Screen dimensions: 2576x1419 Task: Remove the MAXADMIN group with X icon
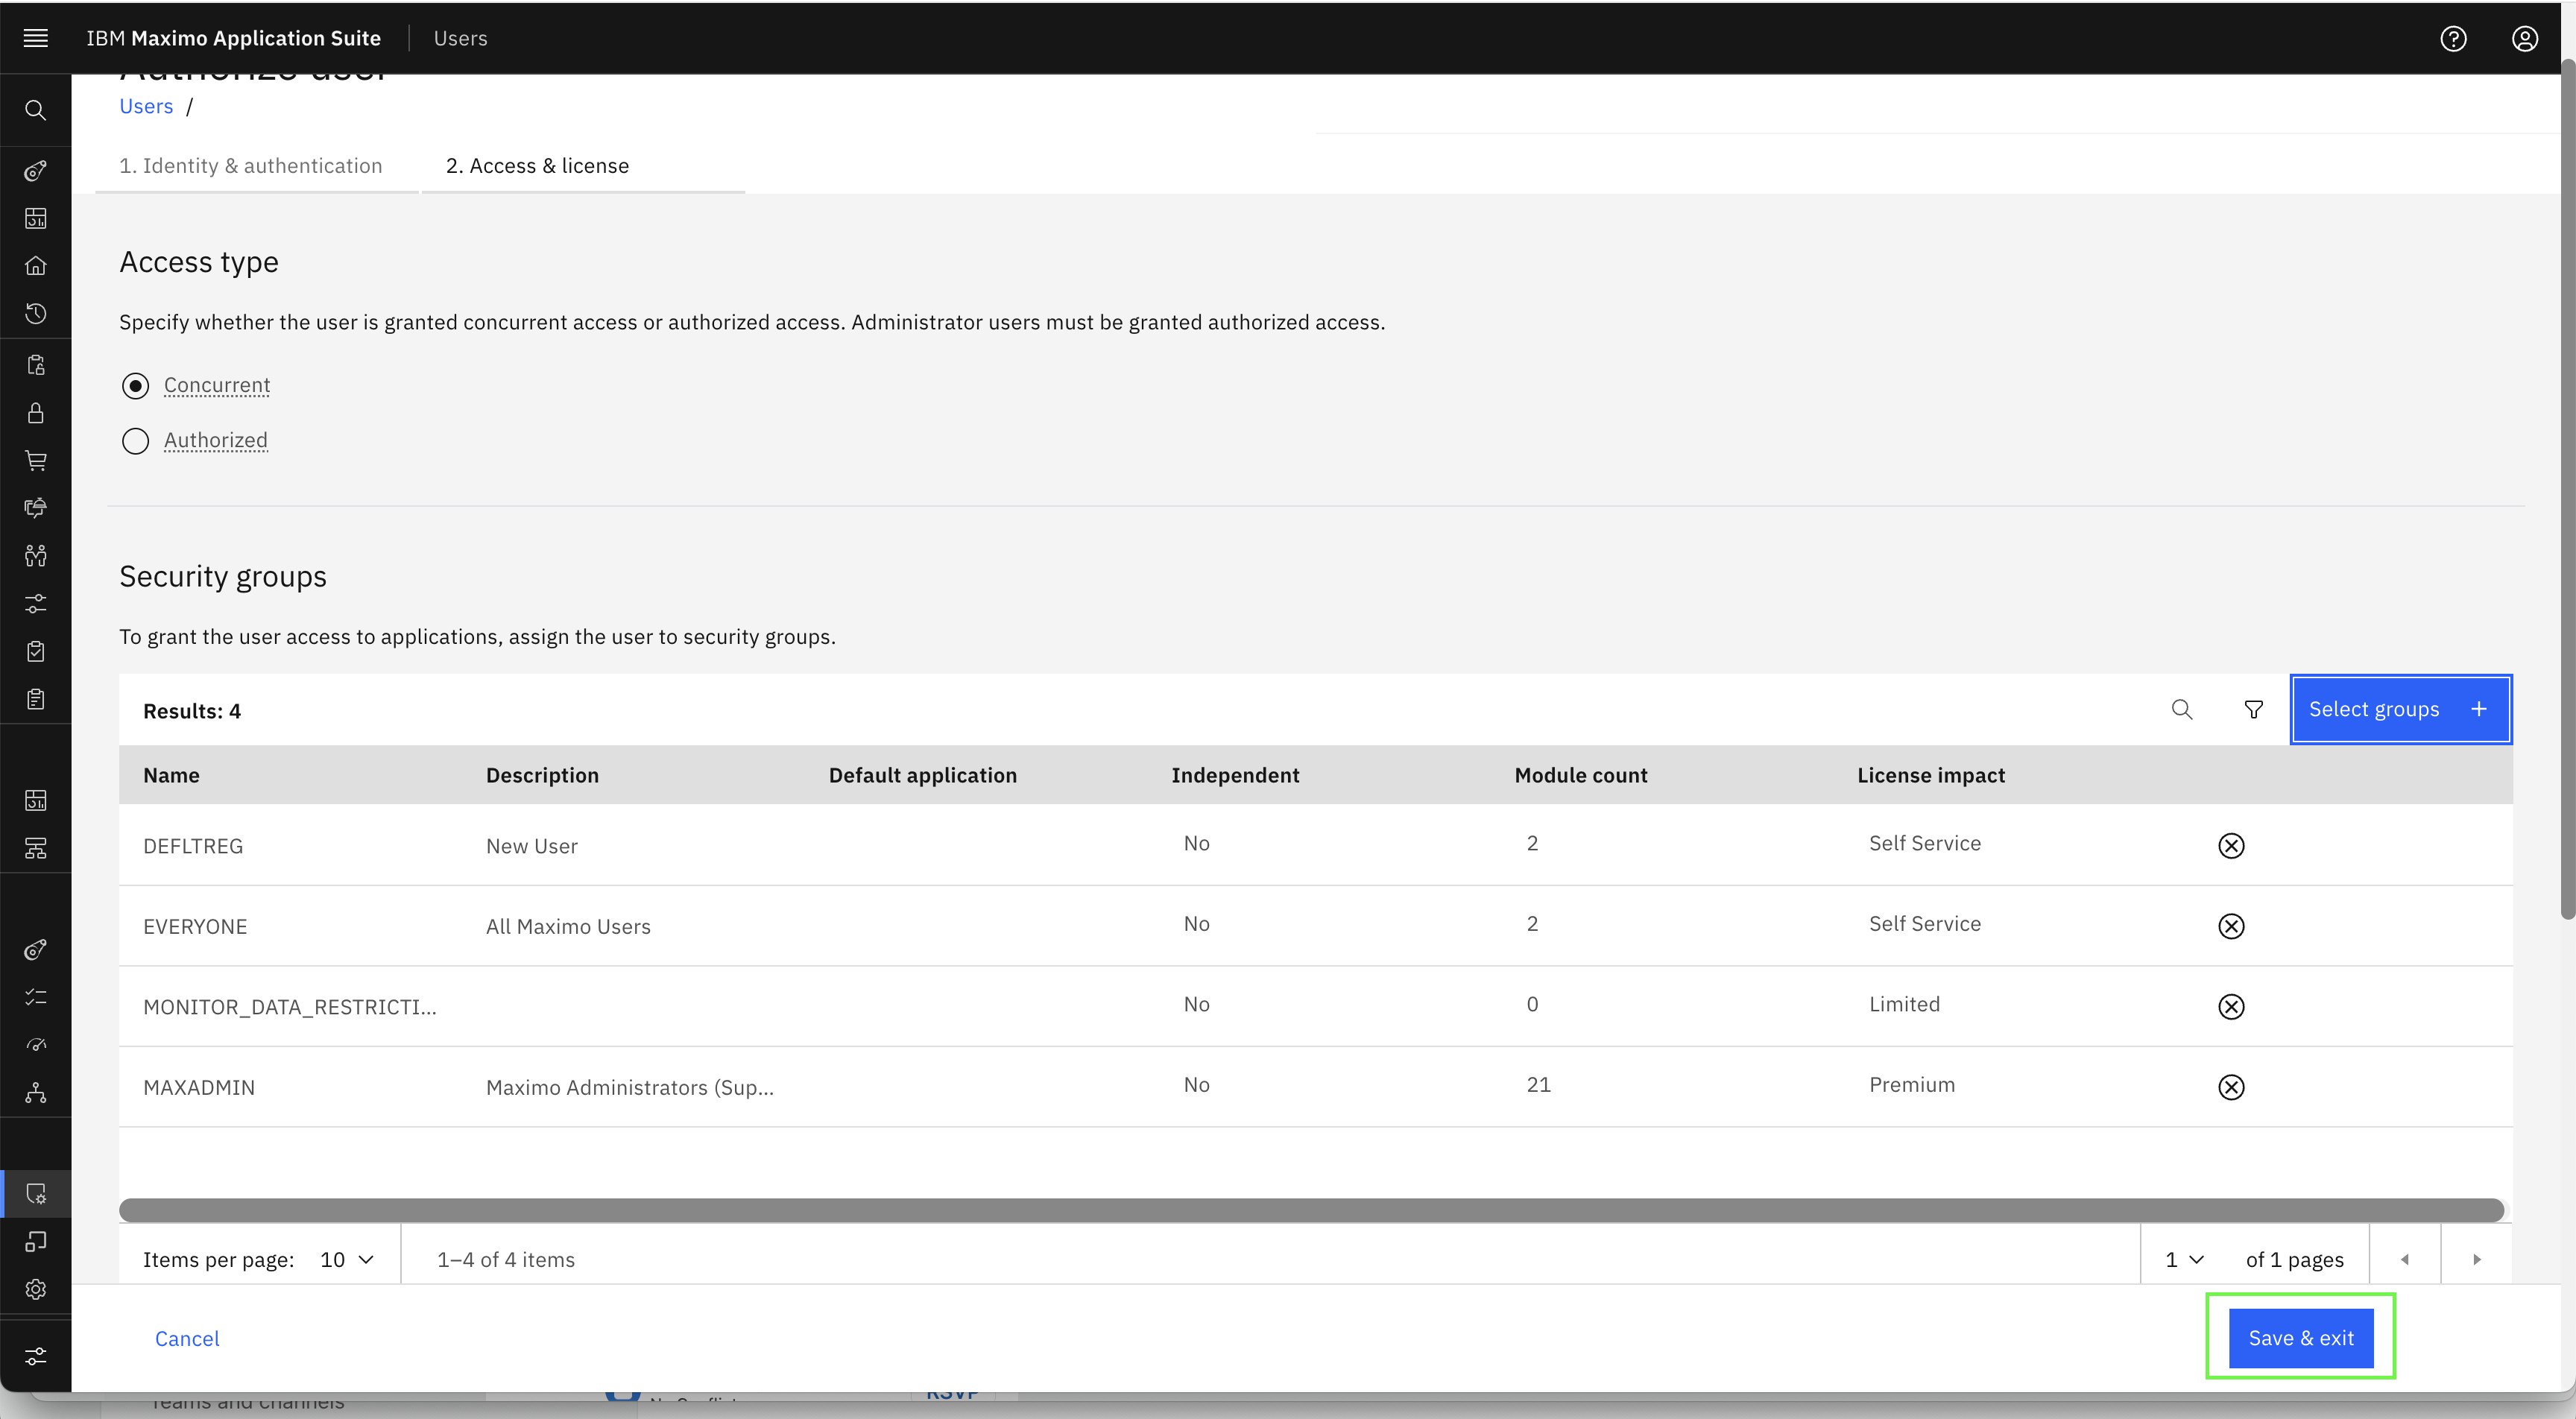pos(2231,1087)
